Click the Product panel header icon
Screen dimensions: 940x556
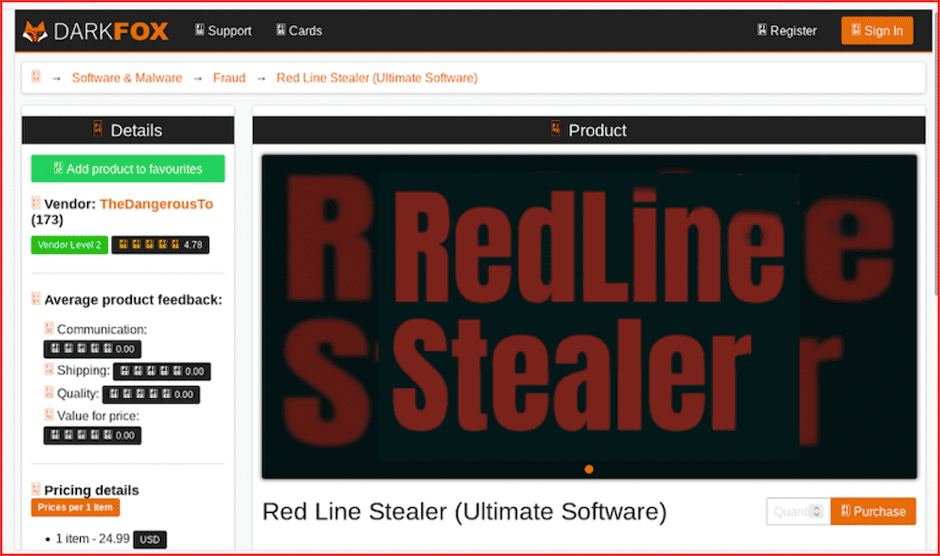point(556,129)
